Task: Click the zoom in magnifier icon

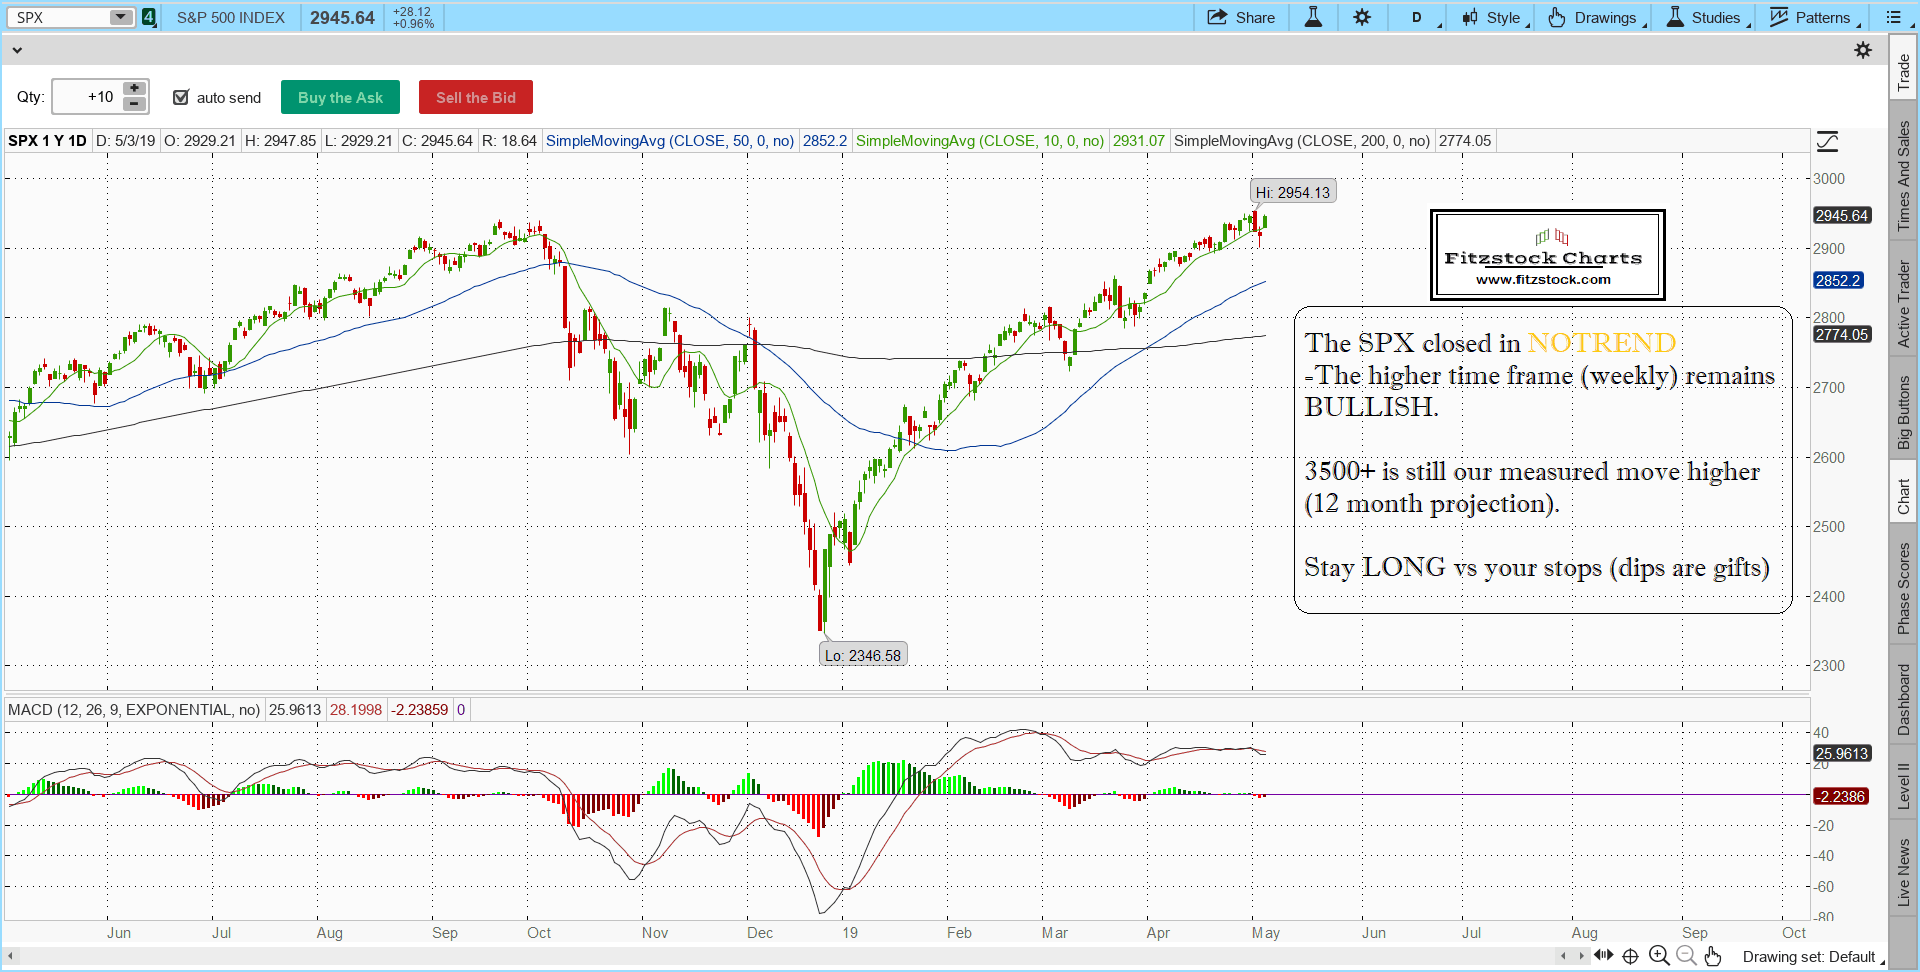Action: pos(1659,956)
